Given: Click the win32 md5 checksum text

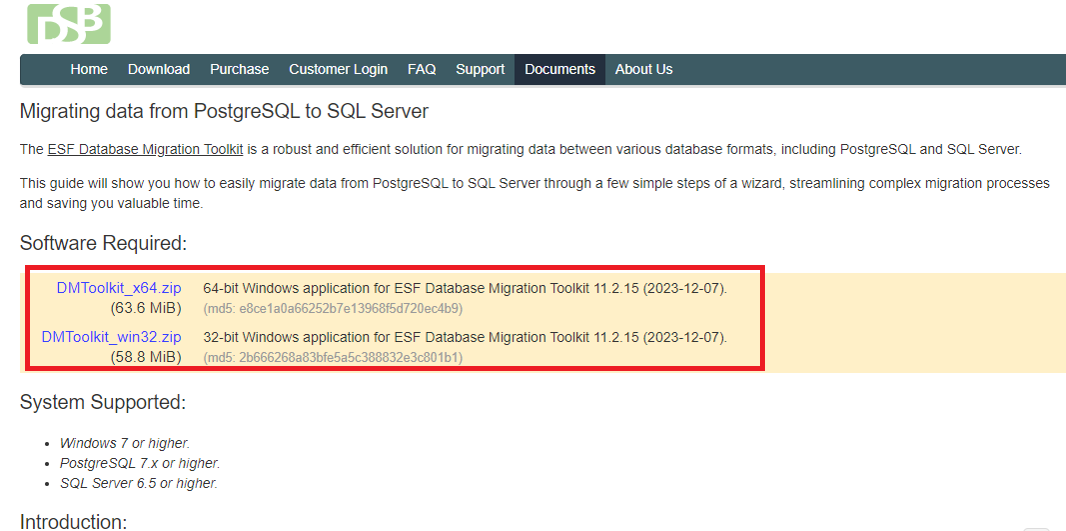Looking at the screenshot, I should click(x=333, y=357).
